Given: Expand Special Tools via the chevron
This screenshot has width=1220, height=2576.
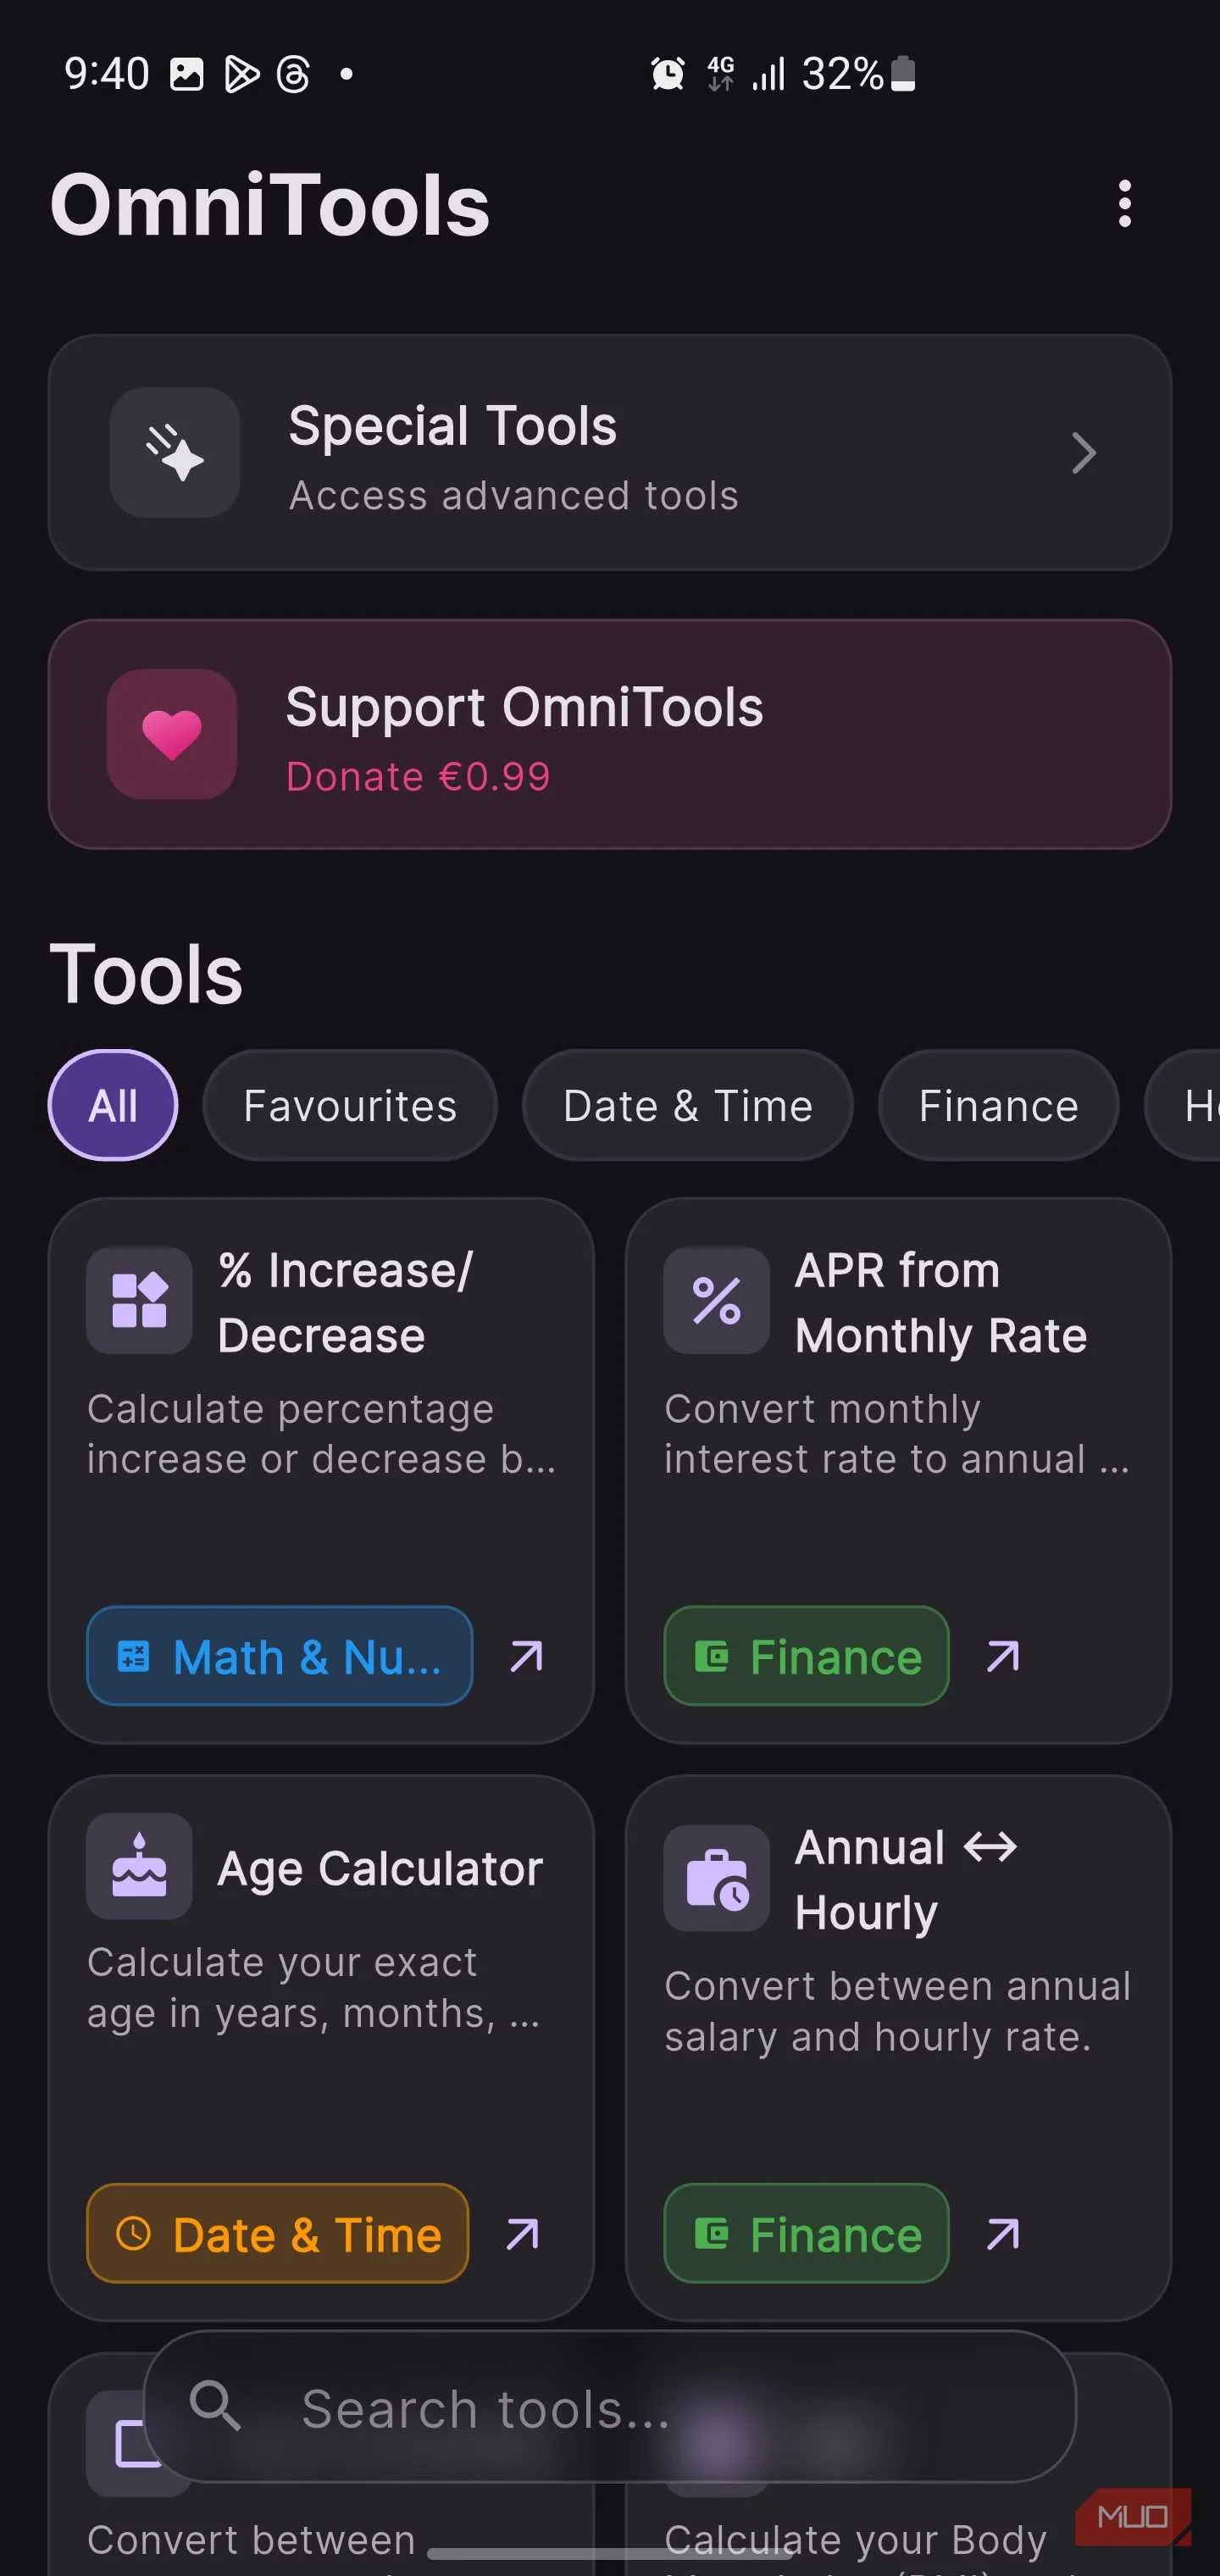Looking at the screenshot, I should 1084,453.
